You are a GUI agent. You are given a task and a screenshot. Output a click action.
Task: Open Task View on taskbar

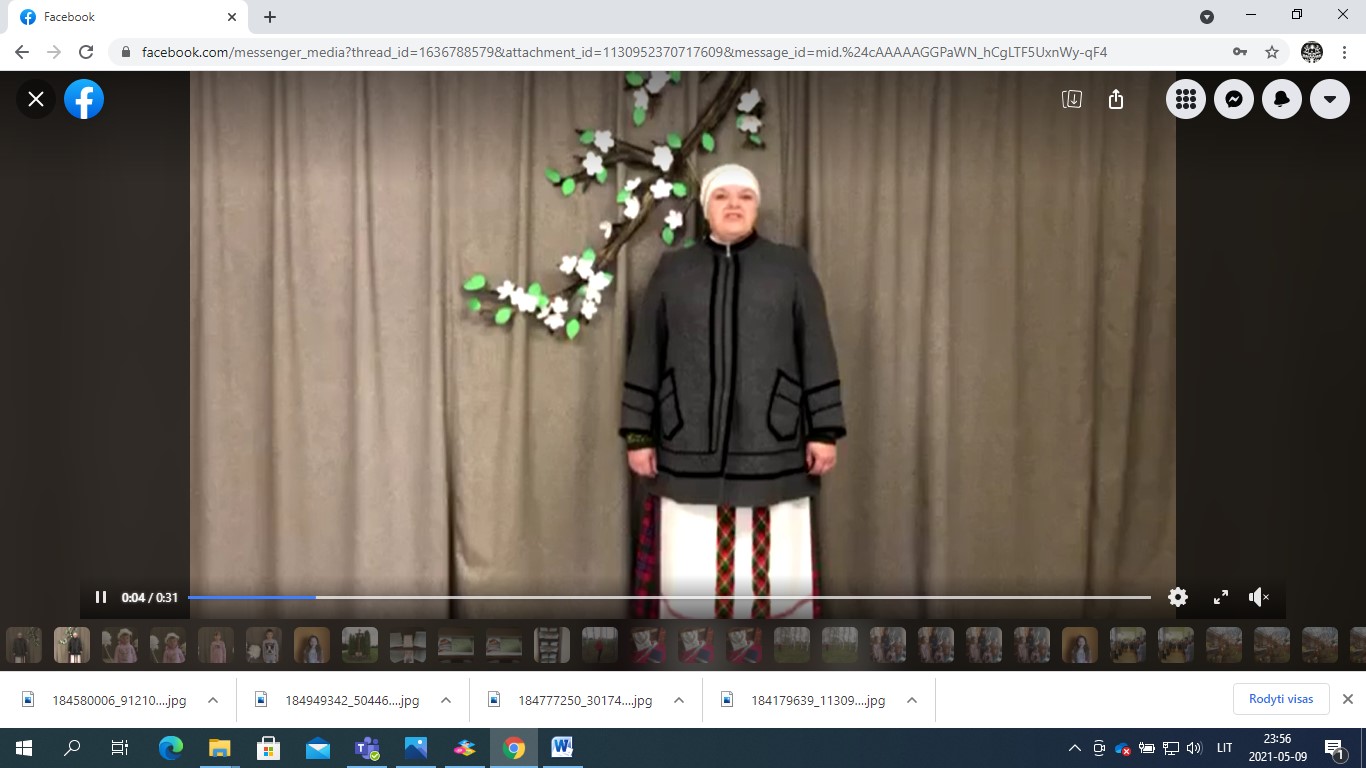tap(120, 748)
